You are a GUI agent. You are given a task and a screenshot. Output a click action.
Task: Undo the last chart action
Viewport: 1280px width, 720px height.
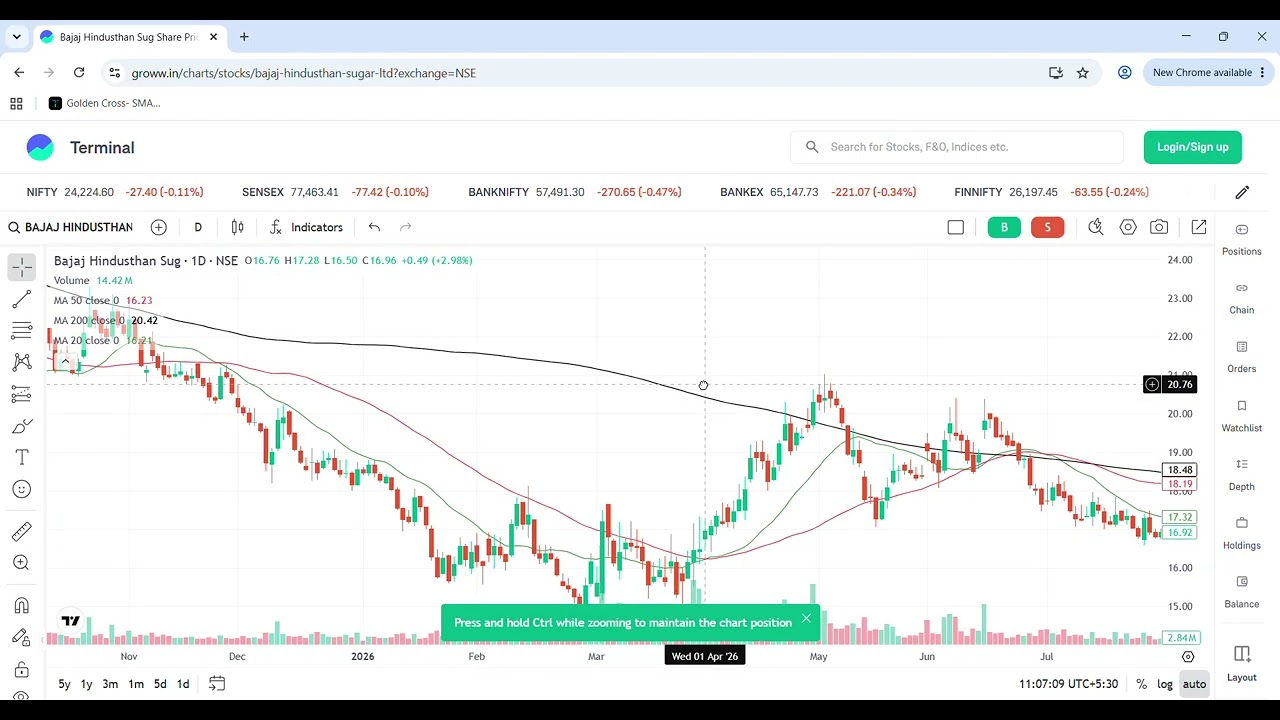pos(374,227)
